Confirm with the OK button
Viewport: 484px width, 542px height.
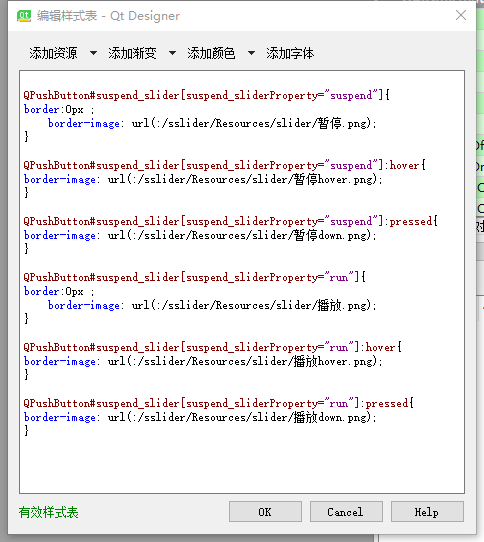coord(265,512)
